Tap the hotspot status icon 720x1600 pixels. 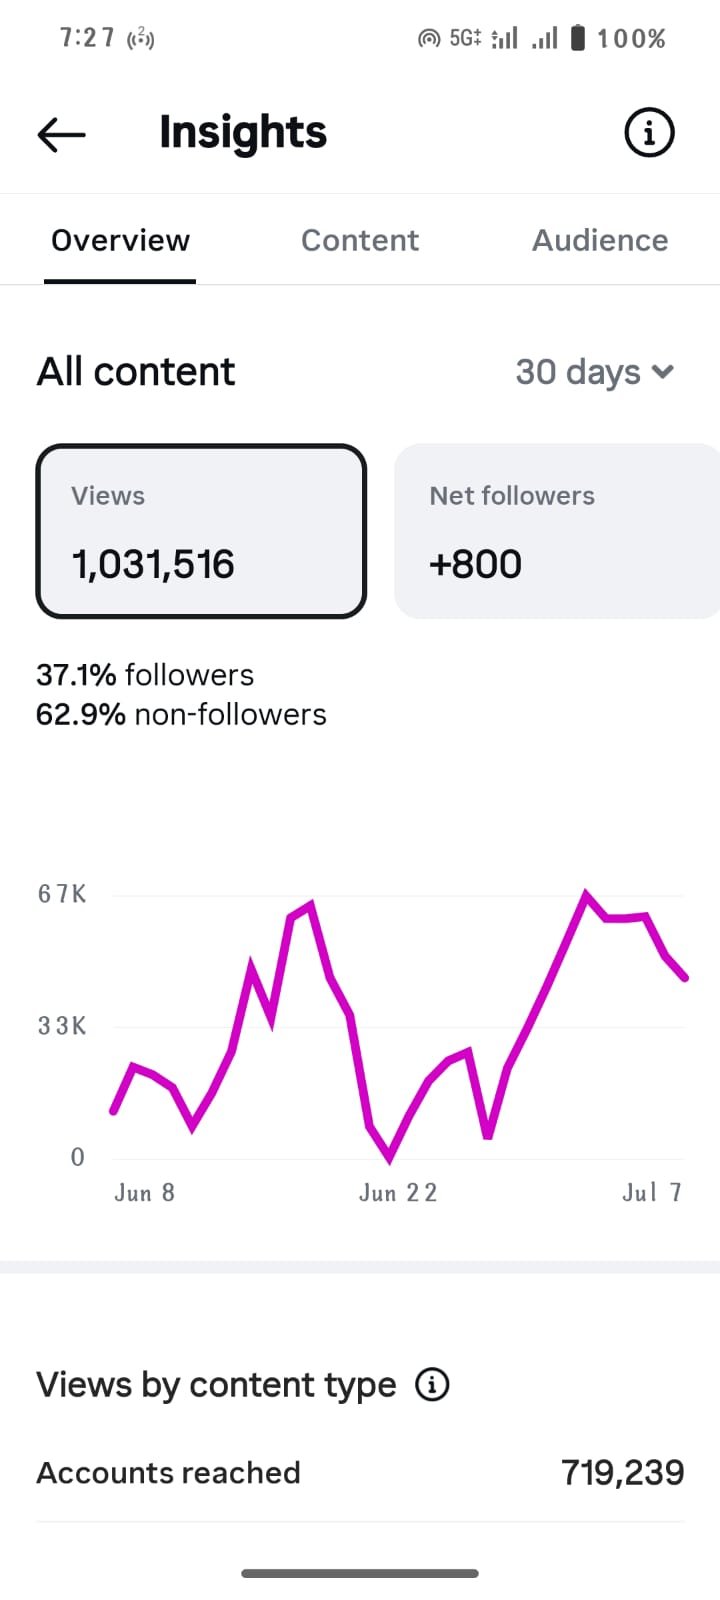[429, 39]
